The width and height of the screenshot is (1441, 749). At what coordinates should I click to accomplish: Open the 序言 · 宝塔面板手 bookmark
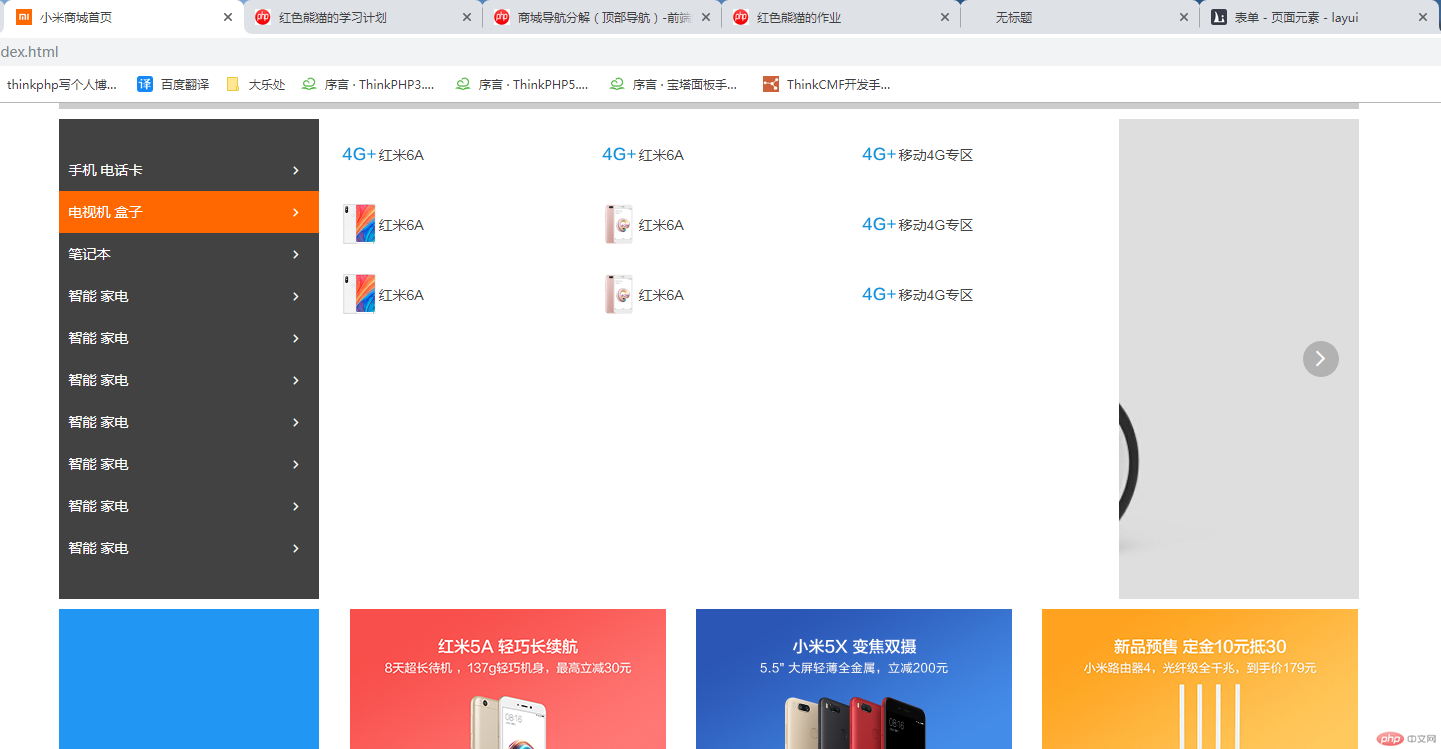point(674,85)
